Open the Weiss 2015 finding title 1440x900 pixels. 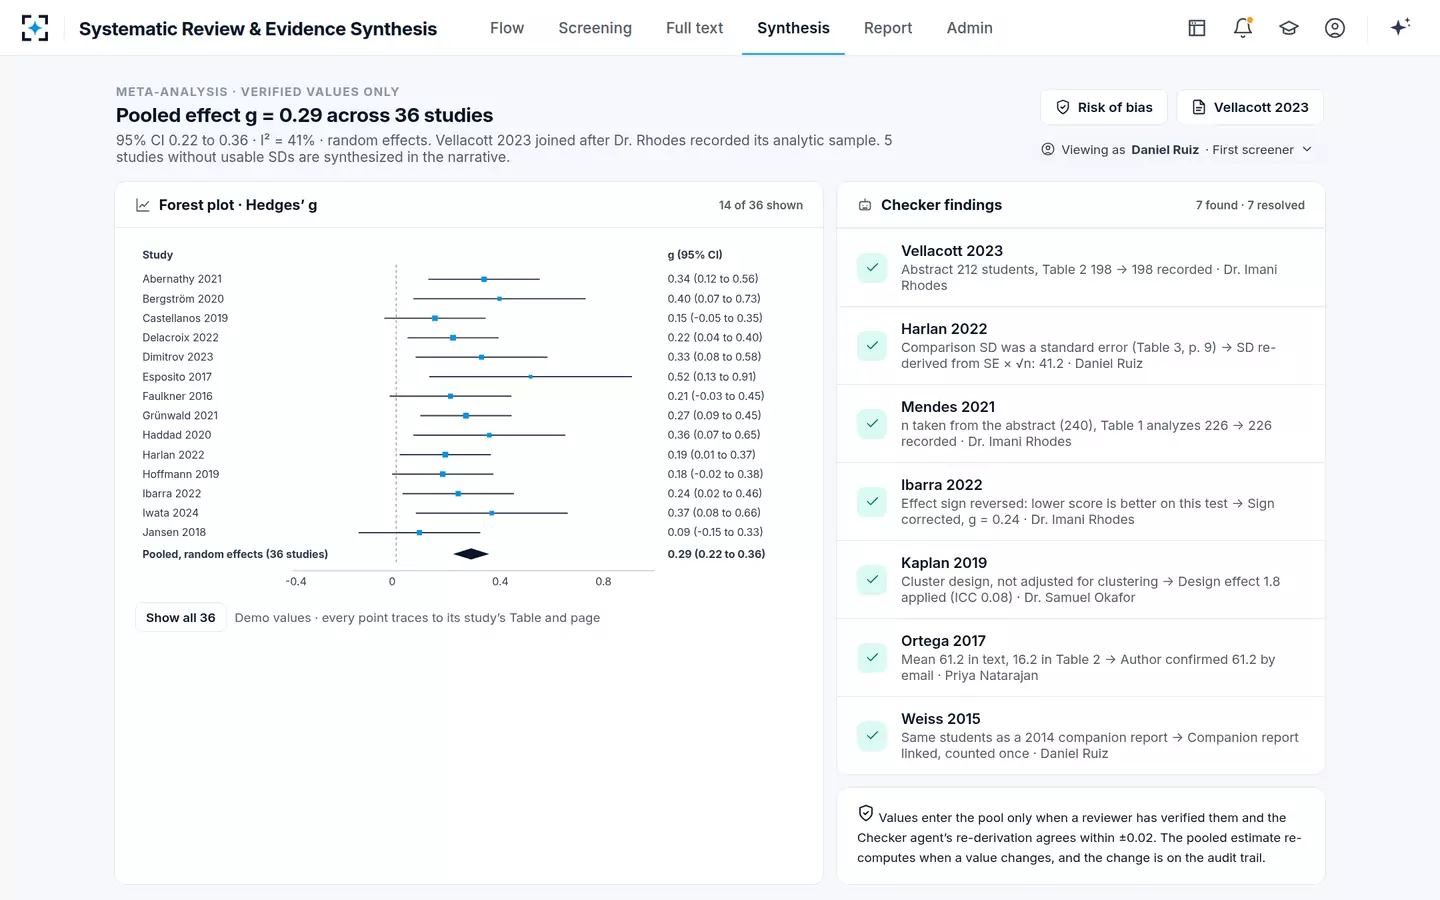point(941,719)
